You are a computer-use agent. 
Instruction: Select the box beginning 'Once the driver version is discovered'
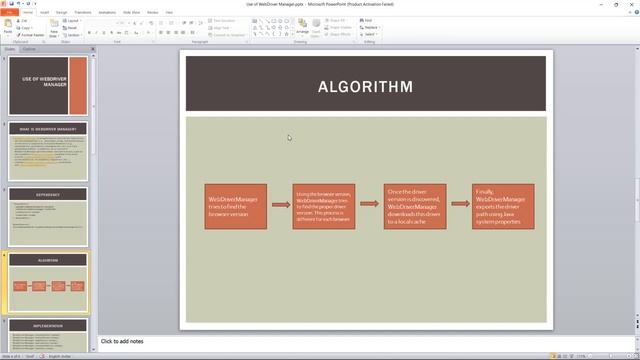415,207
